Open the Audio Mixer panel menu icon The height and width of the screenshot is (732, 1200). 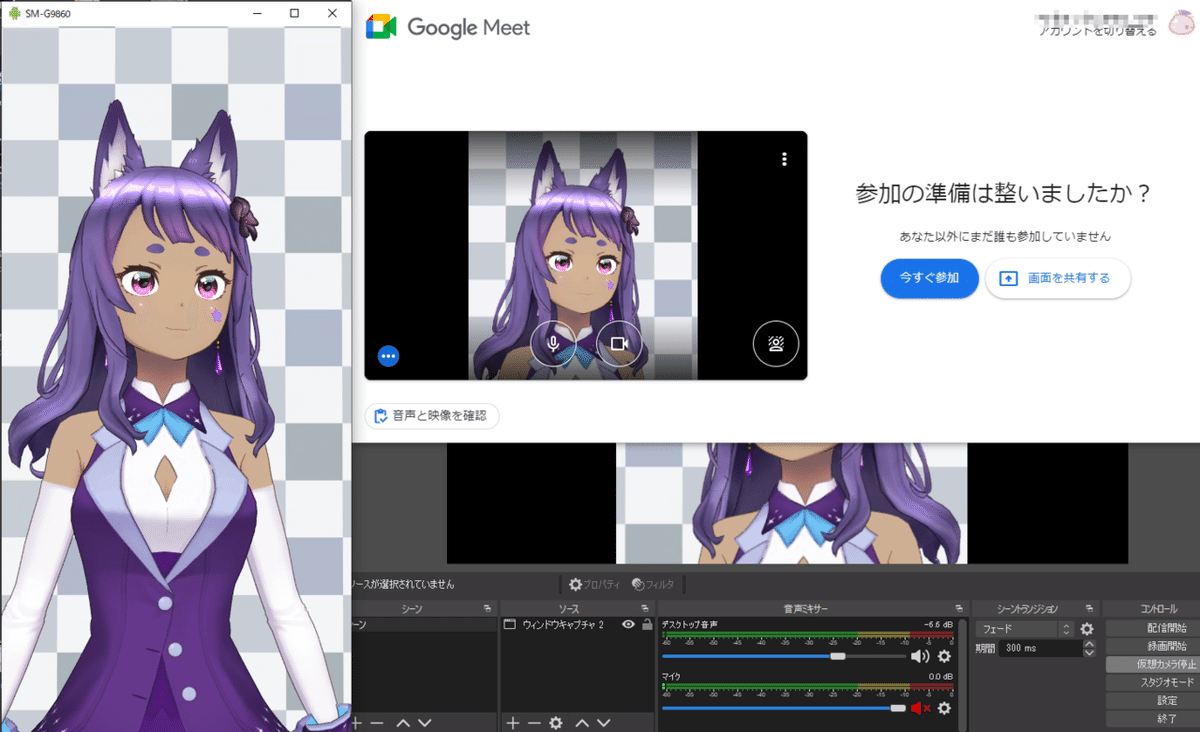960,608
